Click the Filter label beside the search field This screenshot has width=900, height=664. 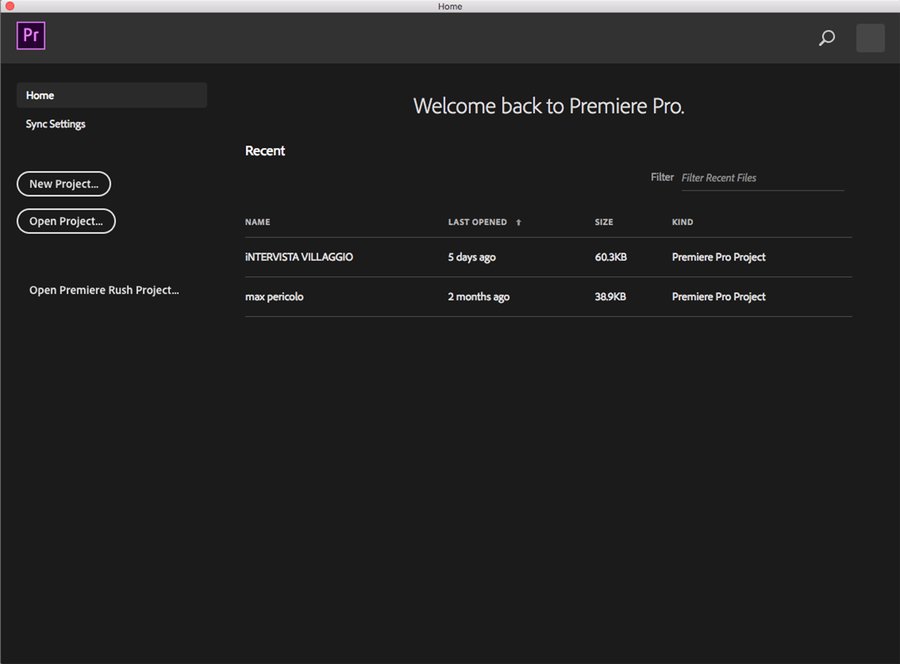pyautogui.click(x=662, y=177)
